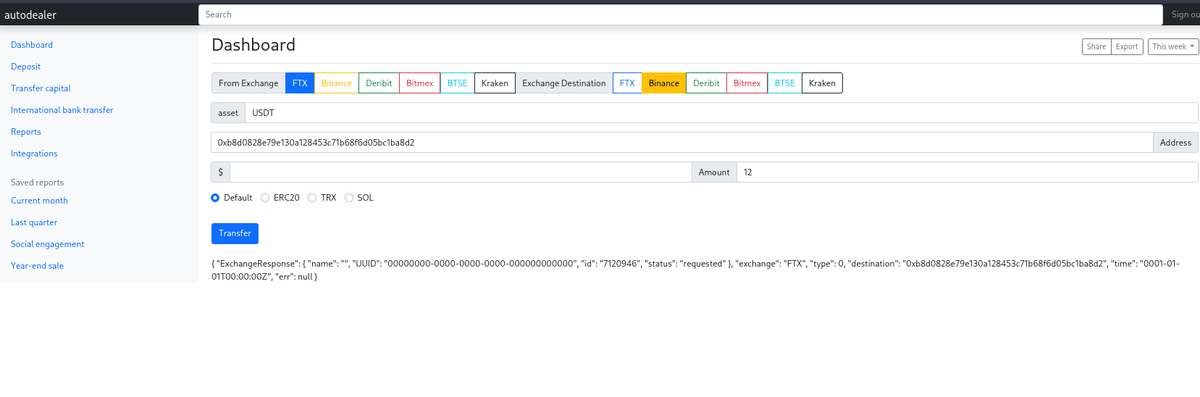Screen dimensions: 1200x397
Task: Select Bitmex as From Exchange
Action: tap(420, 83)
